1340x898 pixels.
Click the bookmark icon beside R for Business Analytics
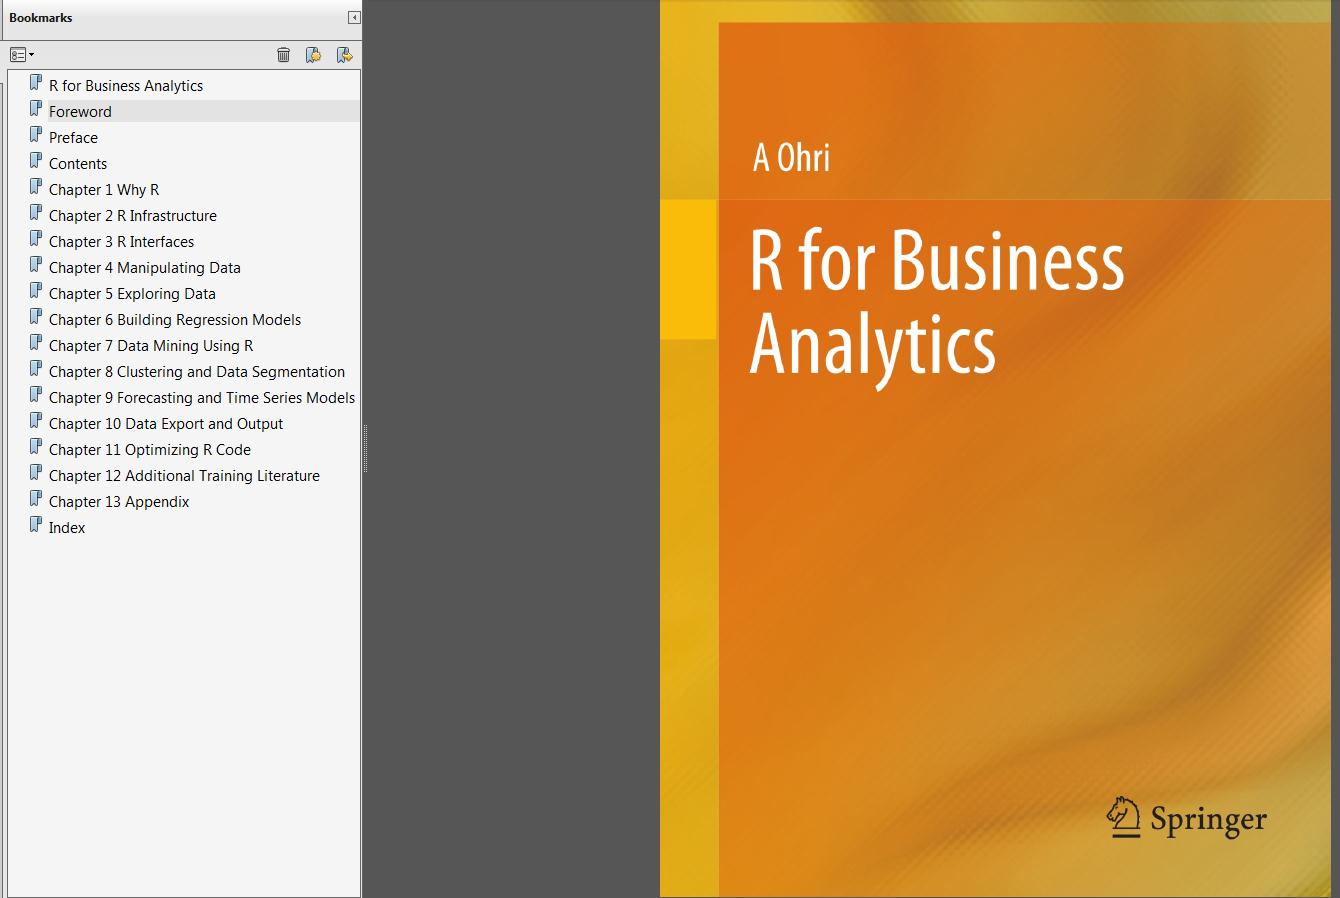coord(36,83)
